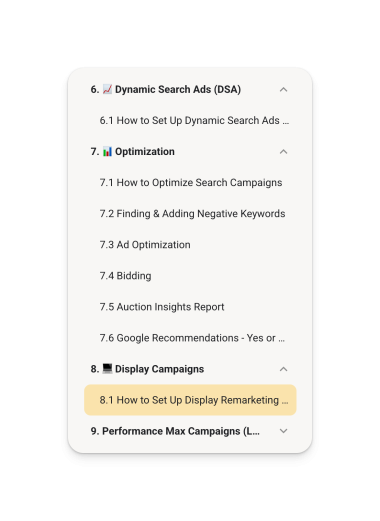Click the chart emoji icon beside Dynamic Search Ads
The image size is (380, 521).
click(107, 89)
